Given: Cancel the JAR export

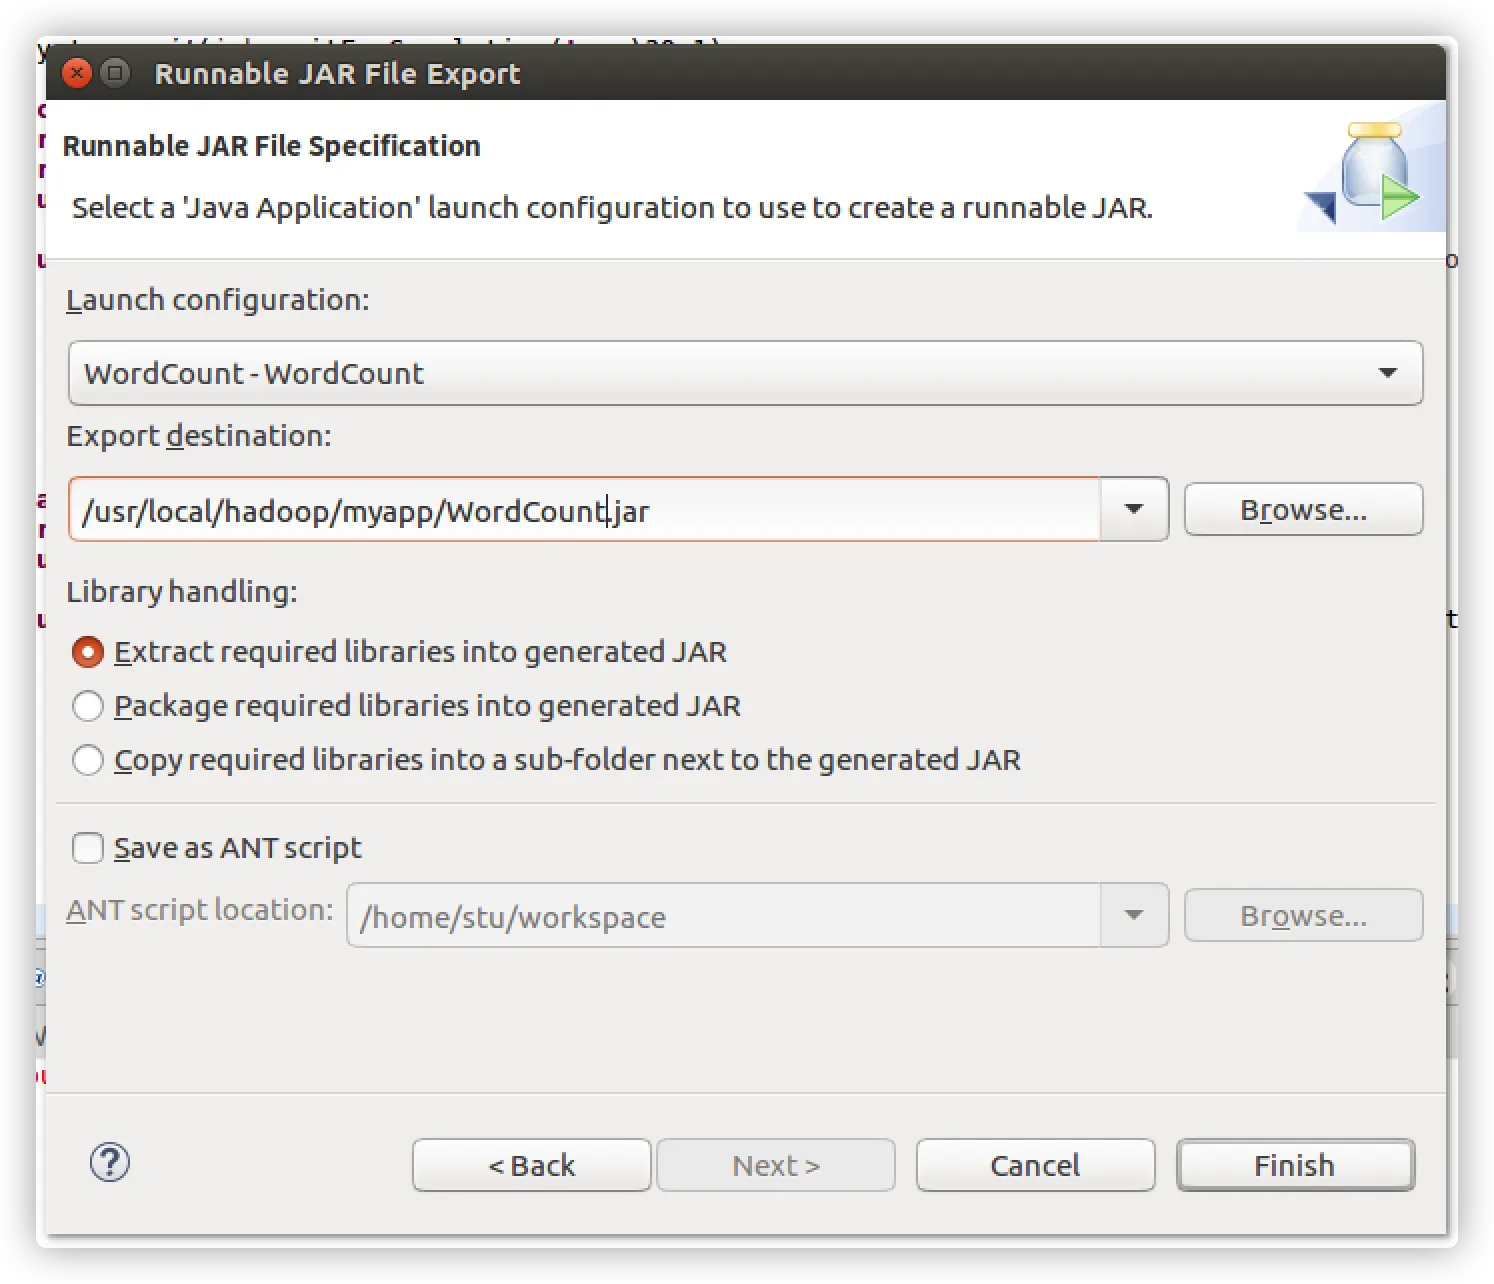Looking at the screenshot, I should 1034,1165.
